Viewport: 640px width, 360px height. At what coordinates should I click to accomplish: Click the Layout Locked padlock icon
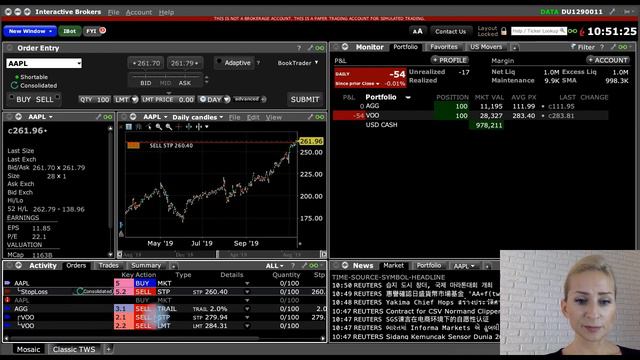[x=504, y=31]
